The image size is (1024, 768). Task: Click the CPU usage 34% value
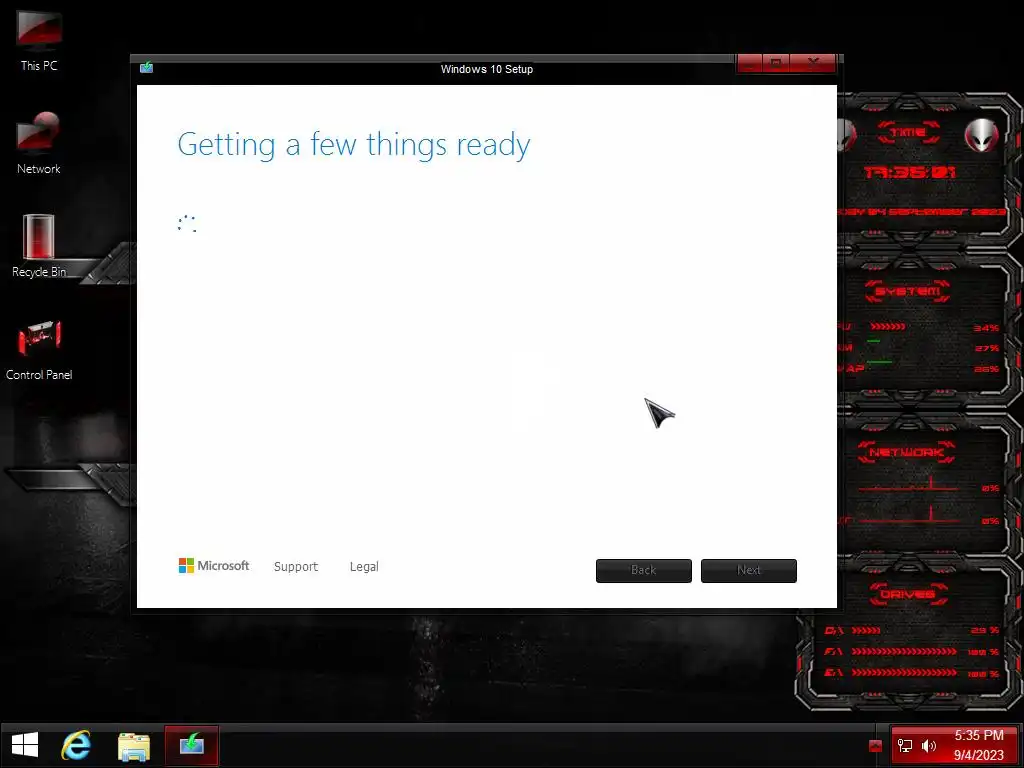coord(986,328)
